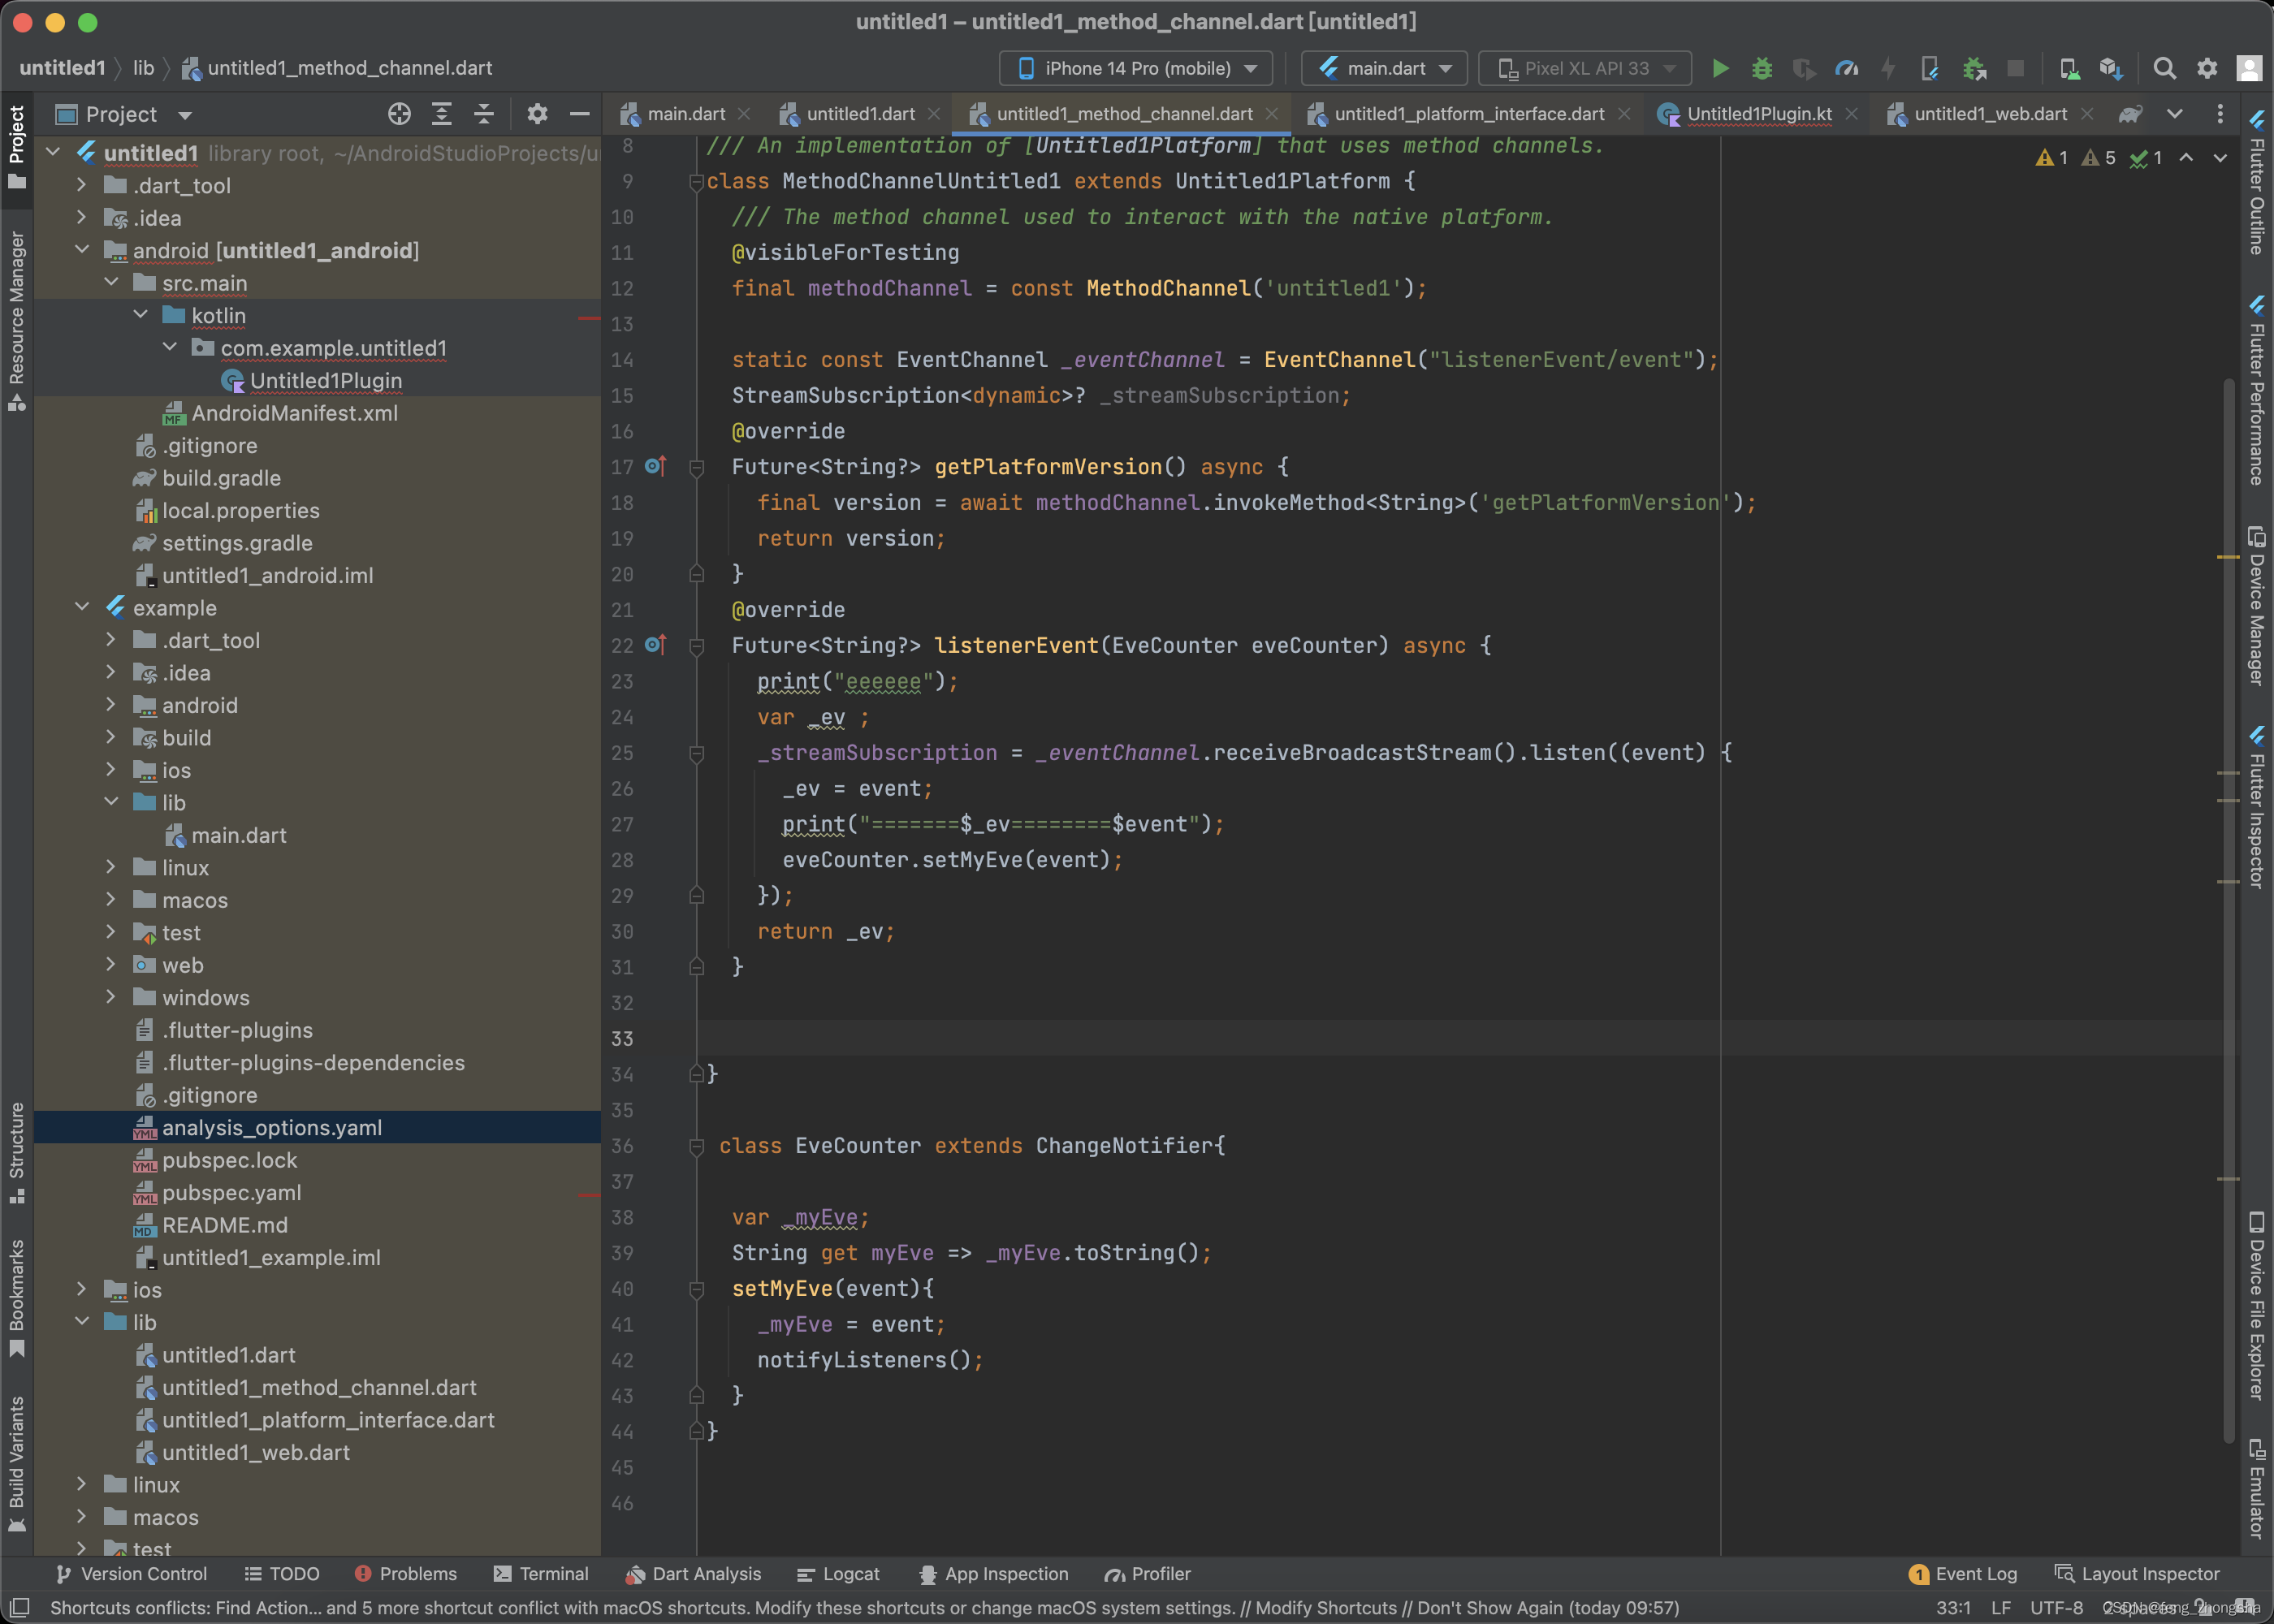This screenshot has width=2274, height=1624.
Task: Open Project panel options gear
Action: (x=537, y=114)
